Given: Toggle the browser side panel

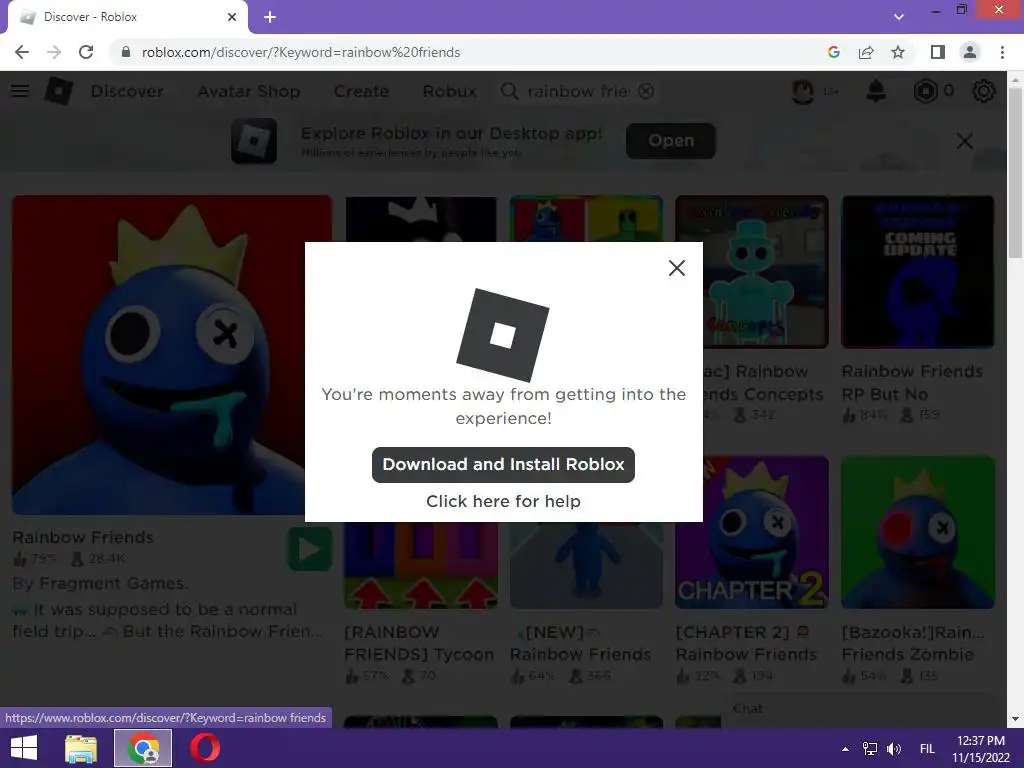Looking at the screenshot, I should coord(938,52).
